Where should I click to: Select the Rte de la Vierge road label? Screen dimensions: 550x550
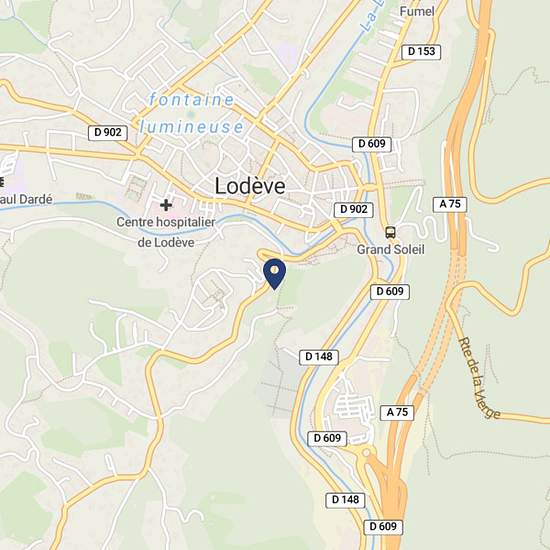point(479,378)
